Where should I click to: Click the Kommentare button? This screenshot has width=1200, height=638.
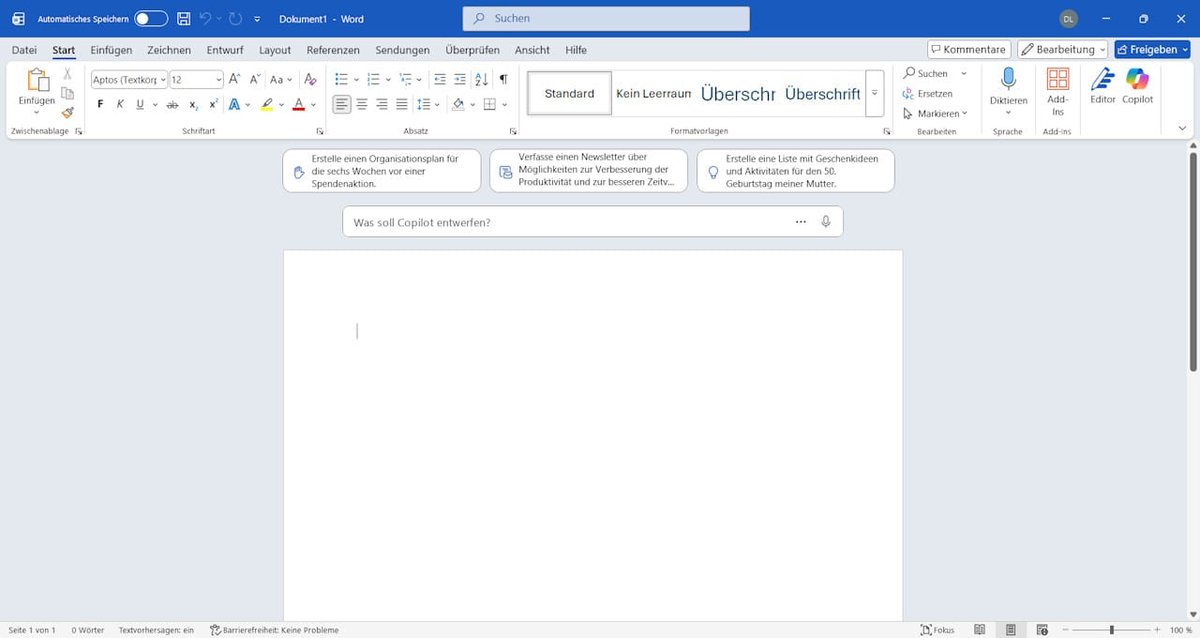point(968,49)
